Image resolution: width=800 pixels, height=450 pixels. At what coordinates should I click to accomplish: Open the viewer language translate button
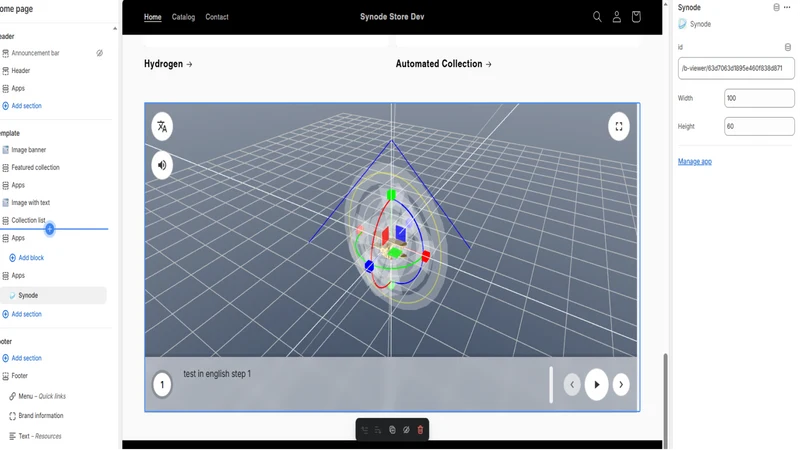[162, 127]
